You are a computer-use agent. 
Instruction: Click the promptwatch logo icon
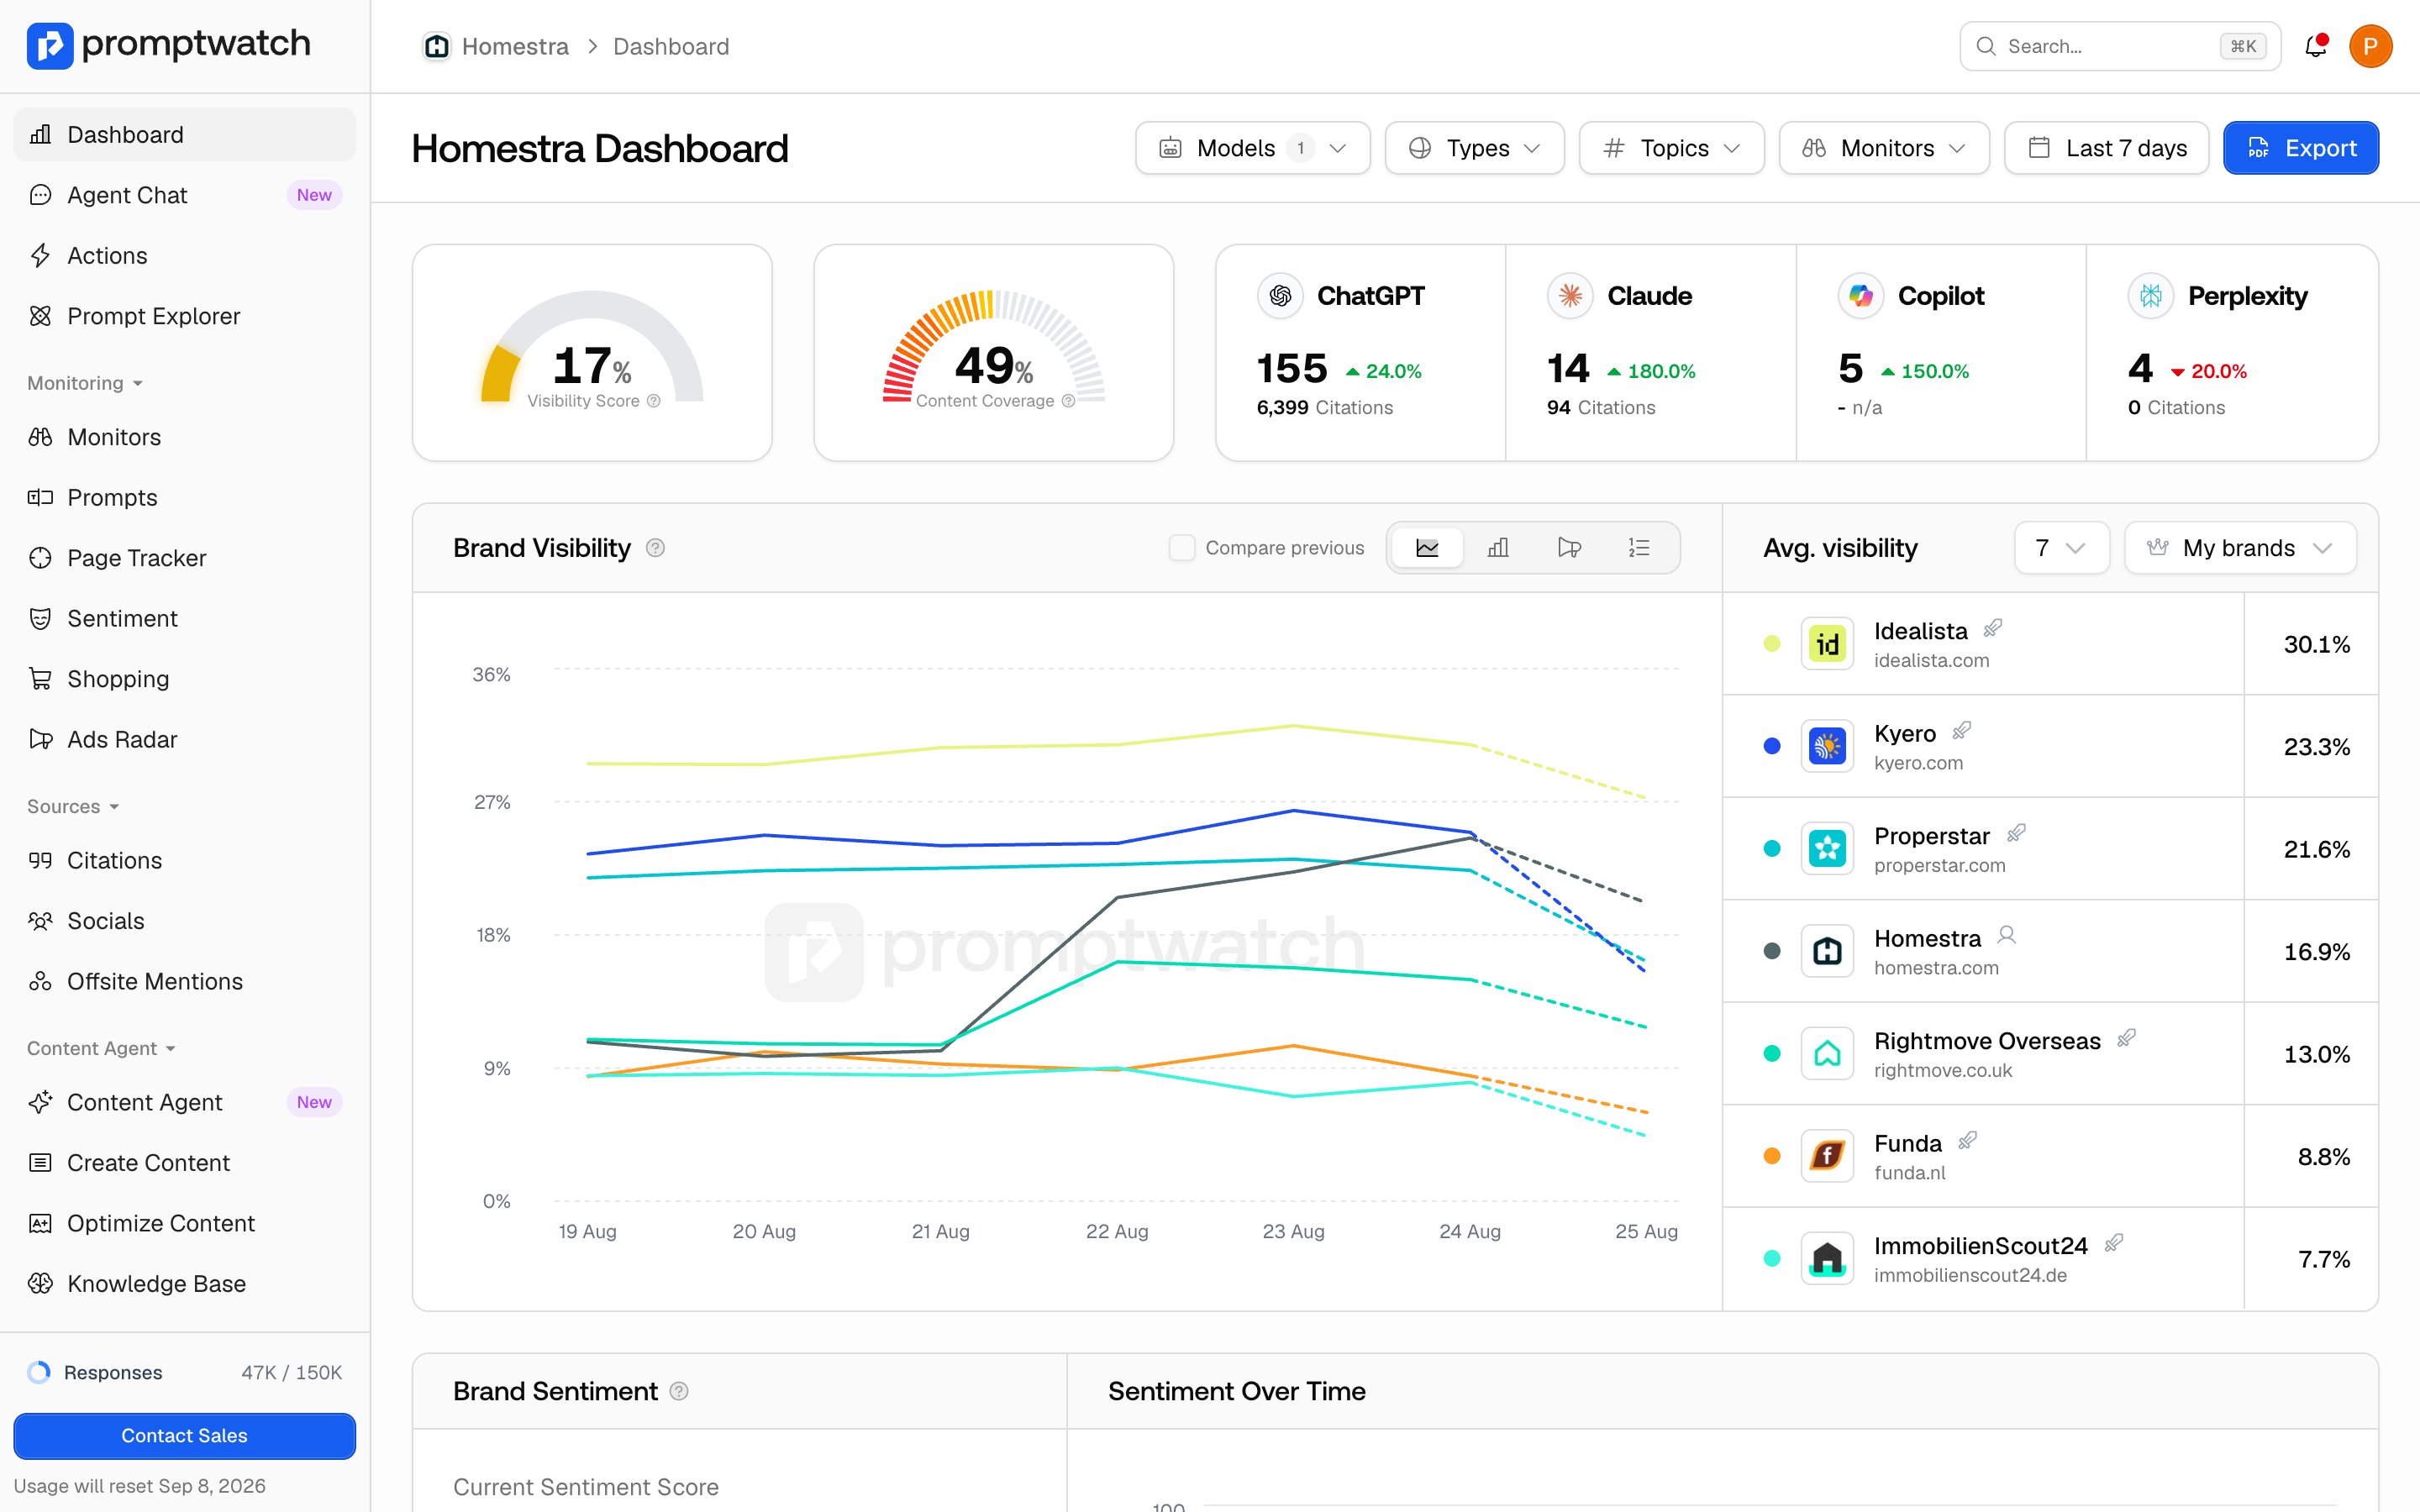click(50, 45)
